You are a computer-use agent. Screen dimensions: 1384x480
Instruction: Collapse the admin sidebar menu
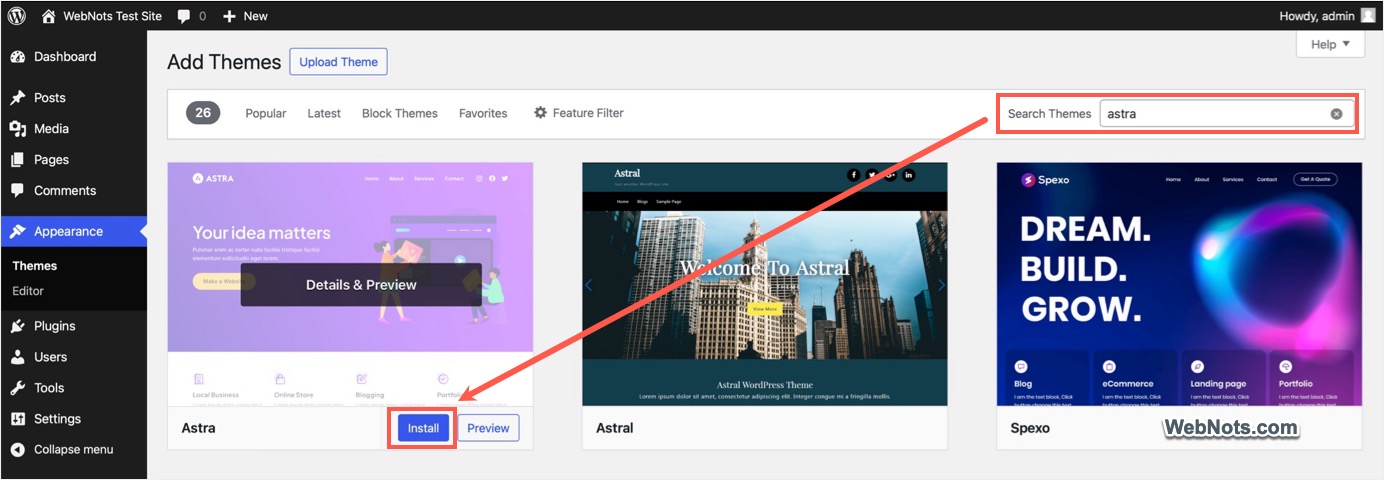74,450
